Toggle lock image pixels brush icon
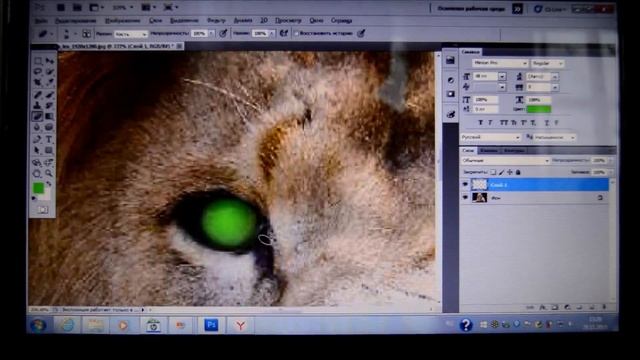Screen dimensions: 640x360 coord(502,172)
